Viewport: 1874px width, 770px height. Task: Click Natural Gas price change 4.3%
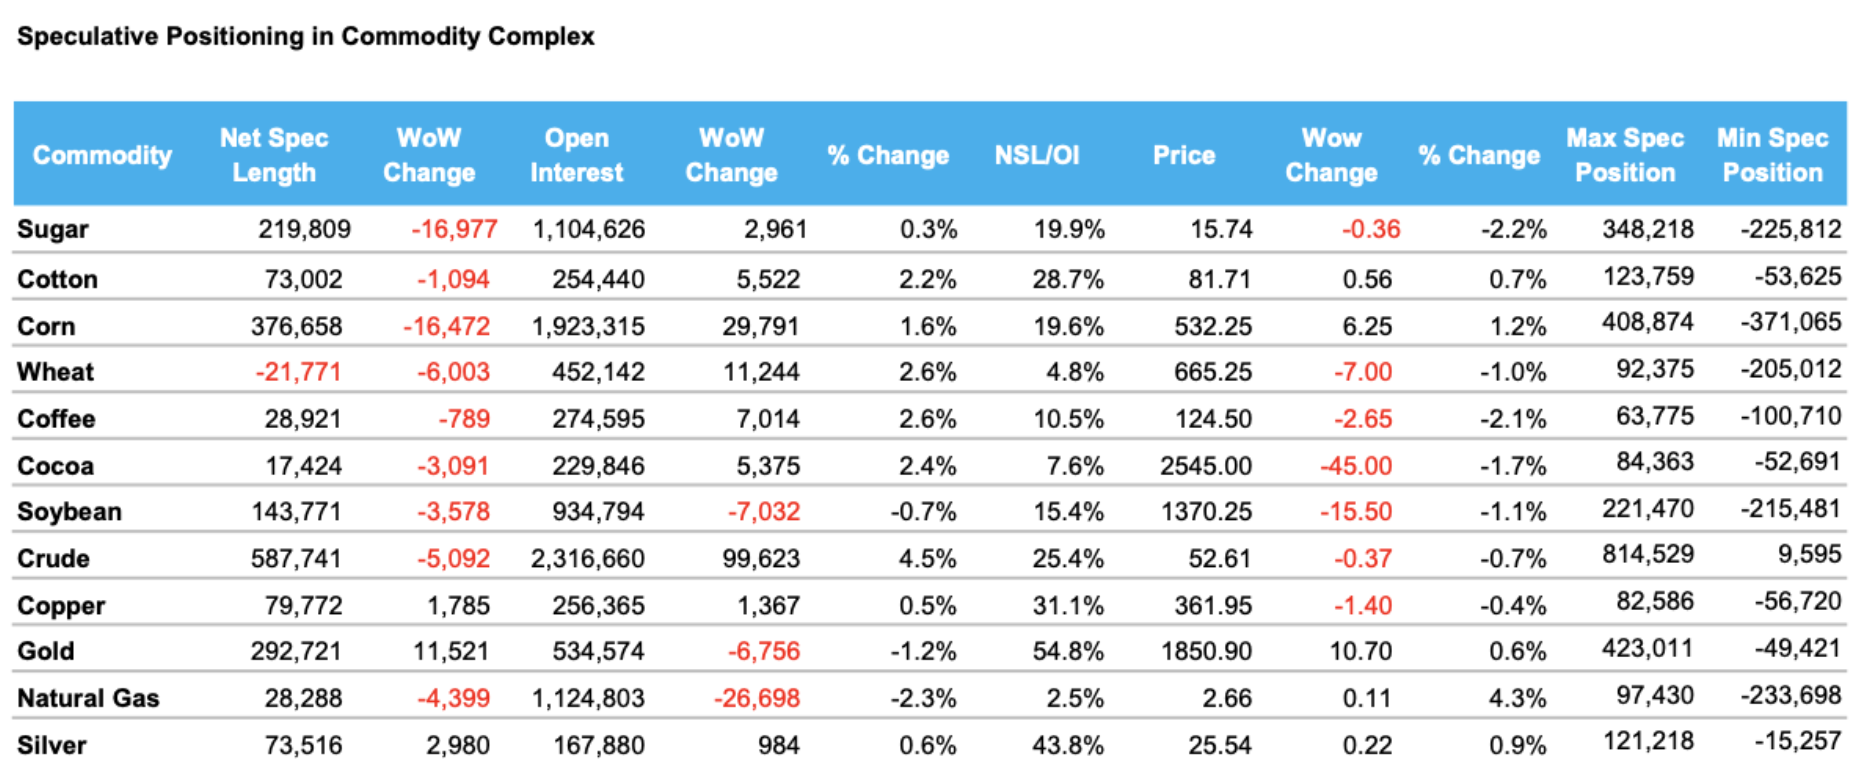point(1517,698)
